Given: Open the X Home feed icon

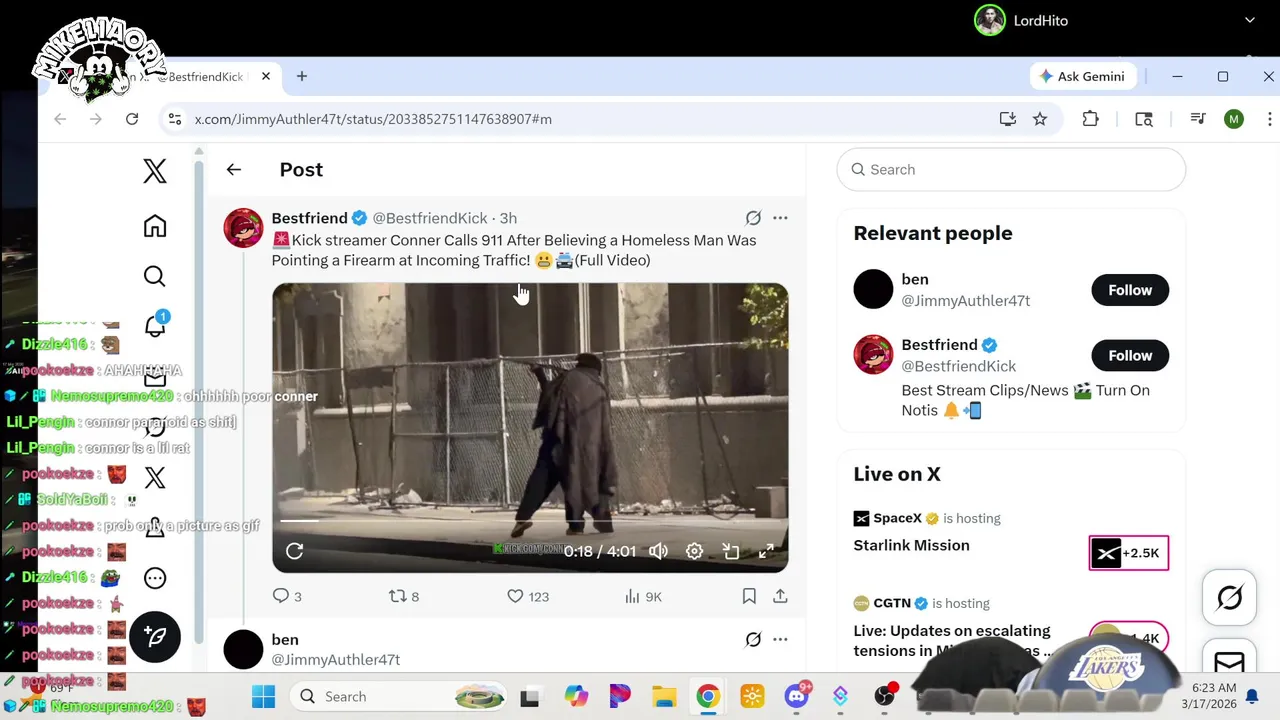Looking at the screenshot, I should (154, 226).
